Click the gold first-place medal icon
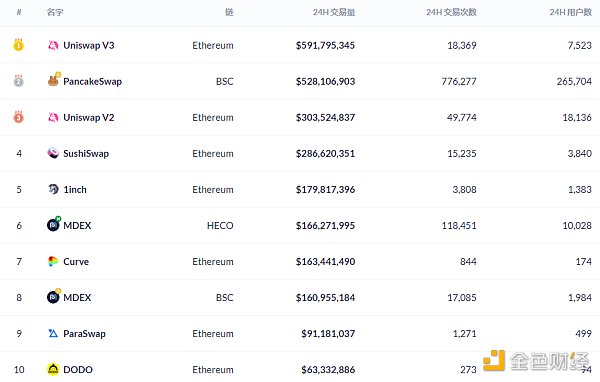Screen dimensions: 600x382 (x=18, y=45)
